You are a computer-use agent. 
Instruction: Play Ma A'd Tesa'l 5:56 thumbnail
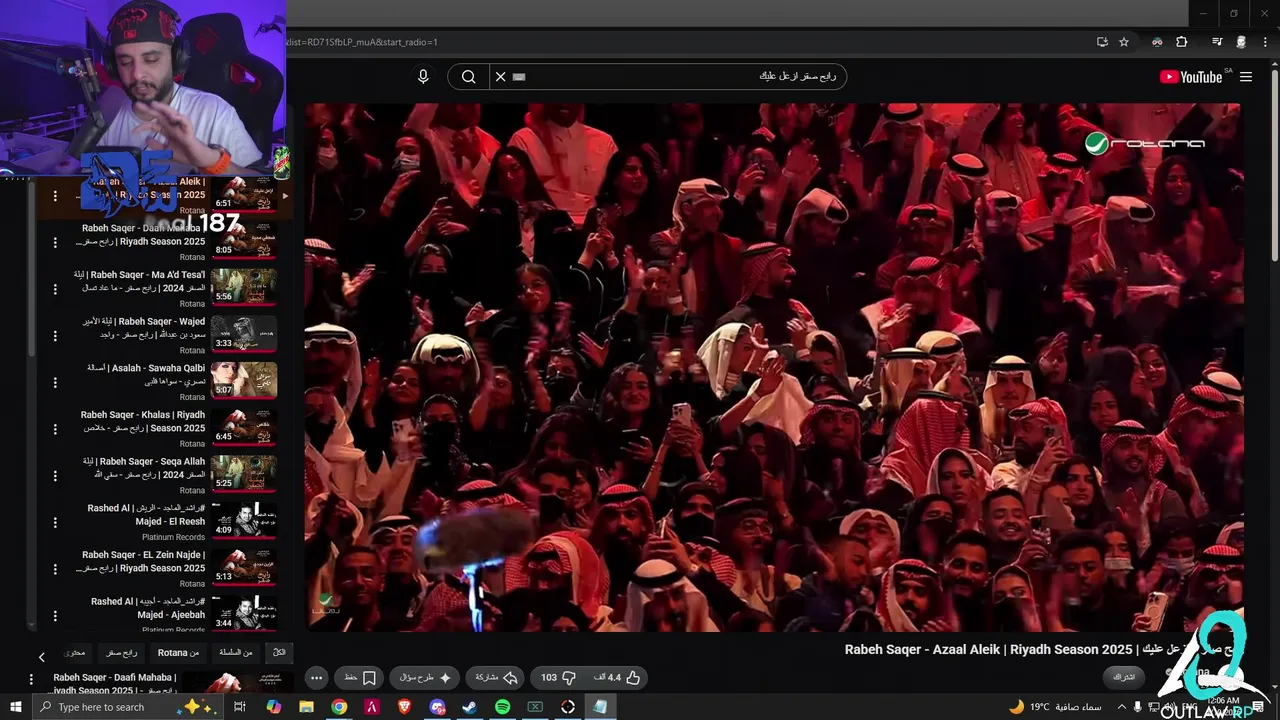[244, 286]
